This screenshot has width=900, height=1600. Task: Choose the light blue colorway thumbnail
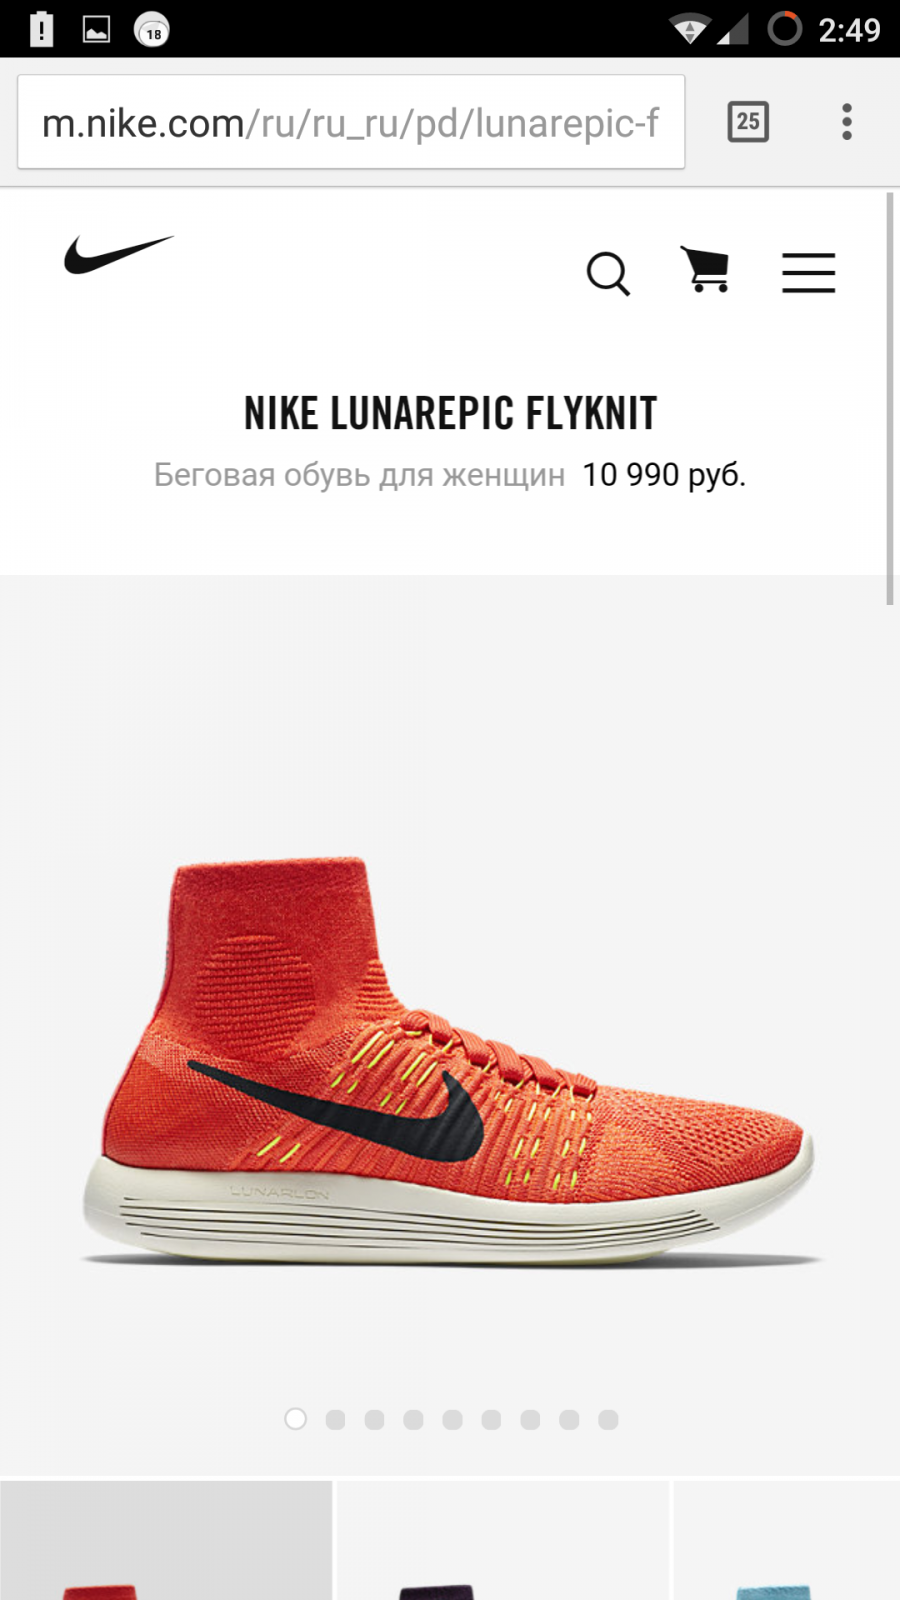click(787, 1540)
